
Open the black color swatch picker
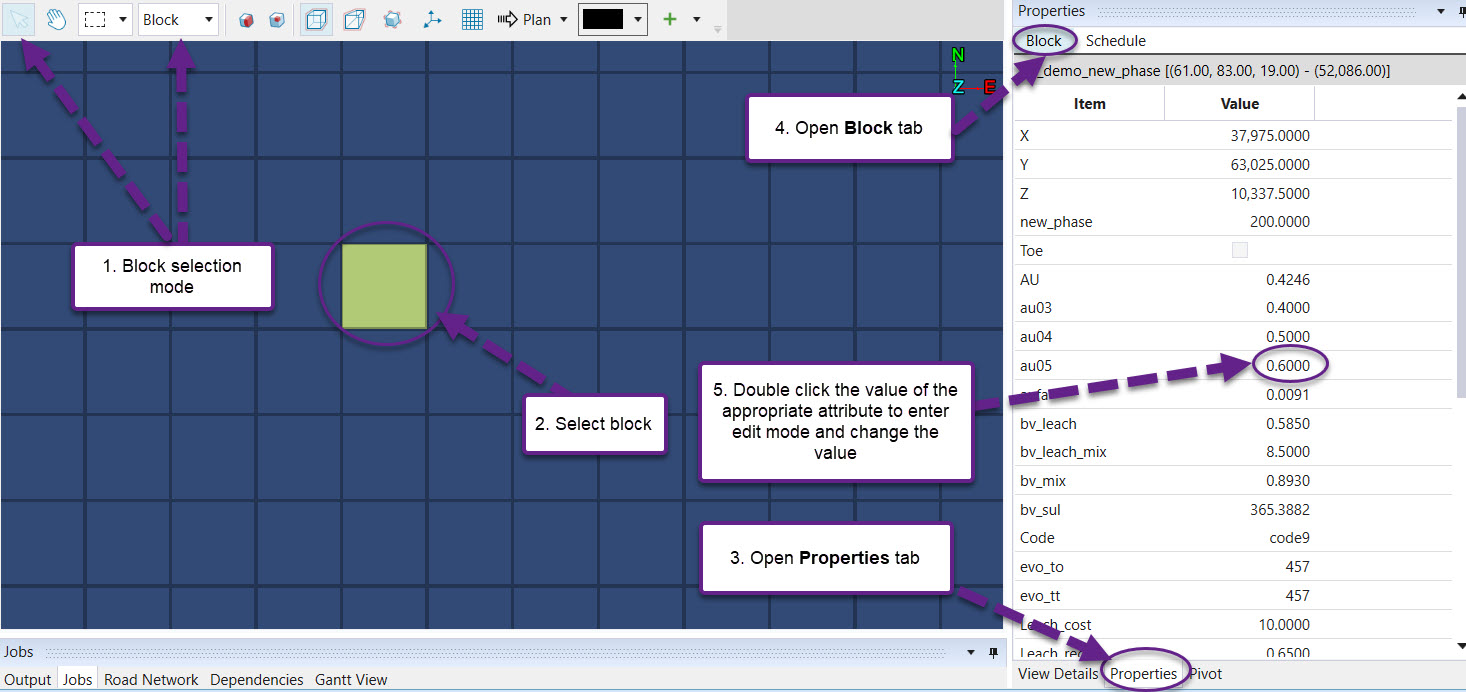(x=602, y=19)
